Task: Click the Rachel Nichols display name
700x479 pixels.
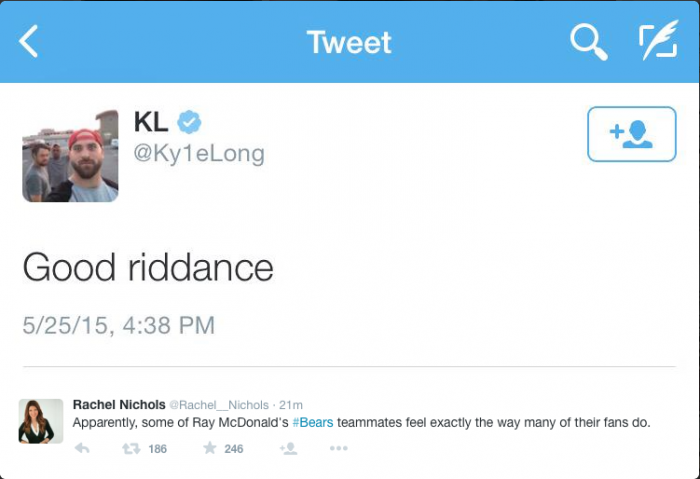Action: 117,404
